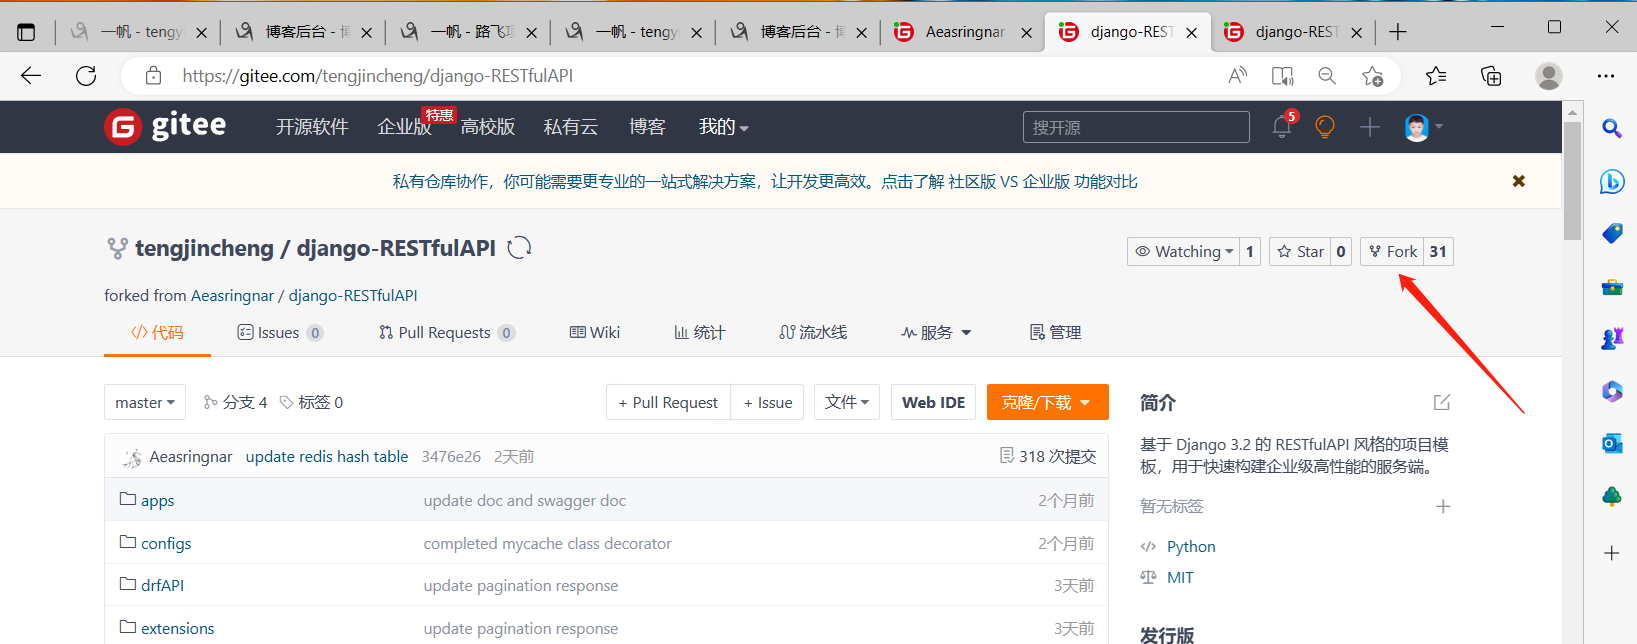The width and height of the screenshot is (1637, 644).
Task: Refresh the page
Action: pyautogui.click(x=86, y=75)
